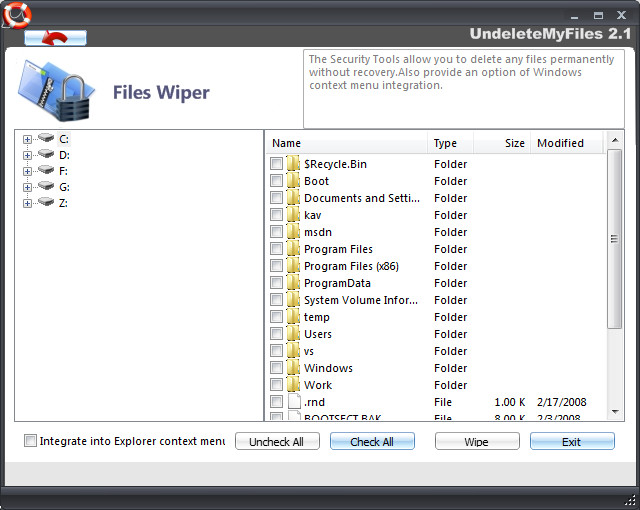Click the .rnd file icon
Viewport: 640px width, 510px height.
294,401
